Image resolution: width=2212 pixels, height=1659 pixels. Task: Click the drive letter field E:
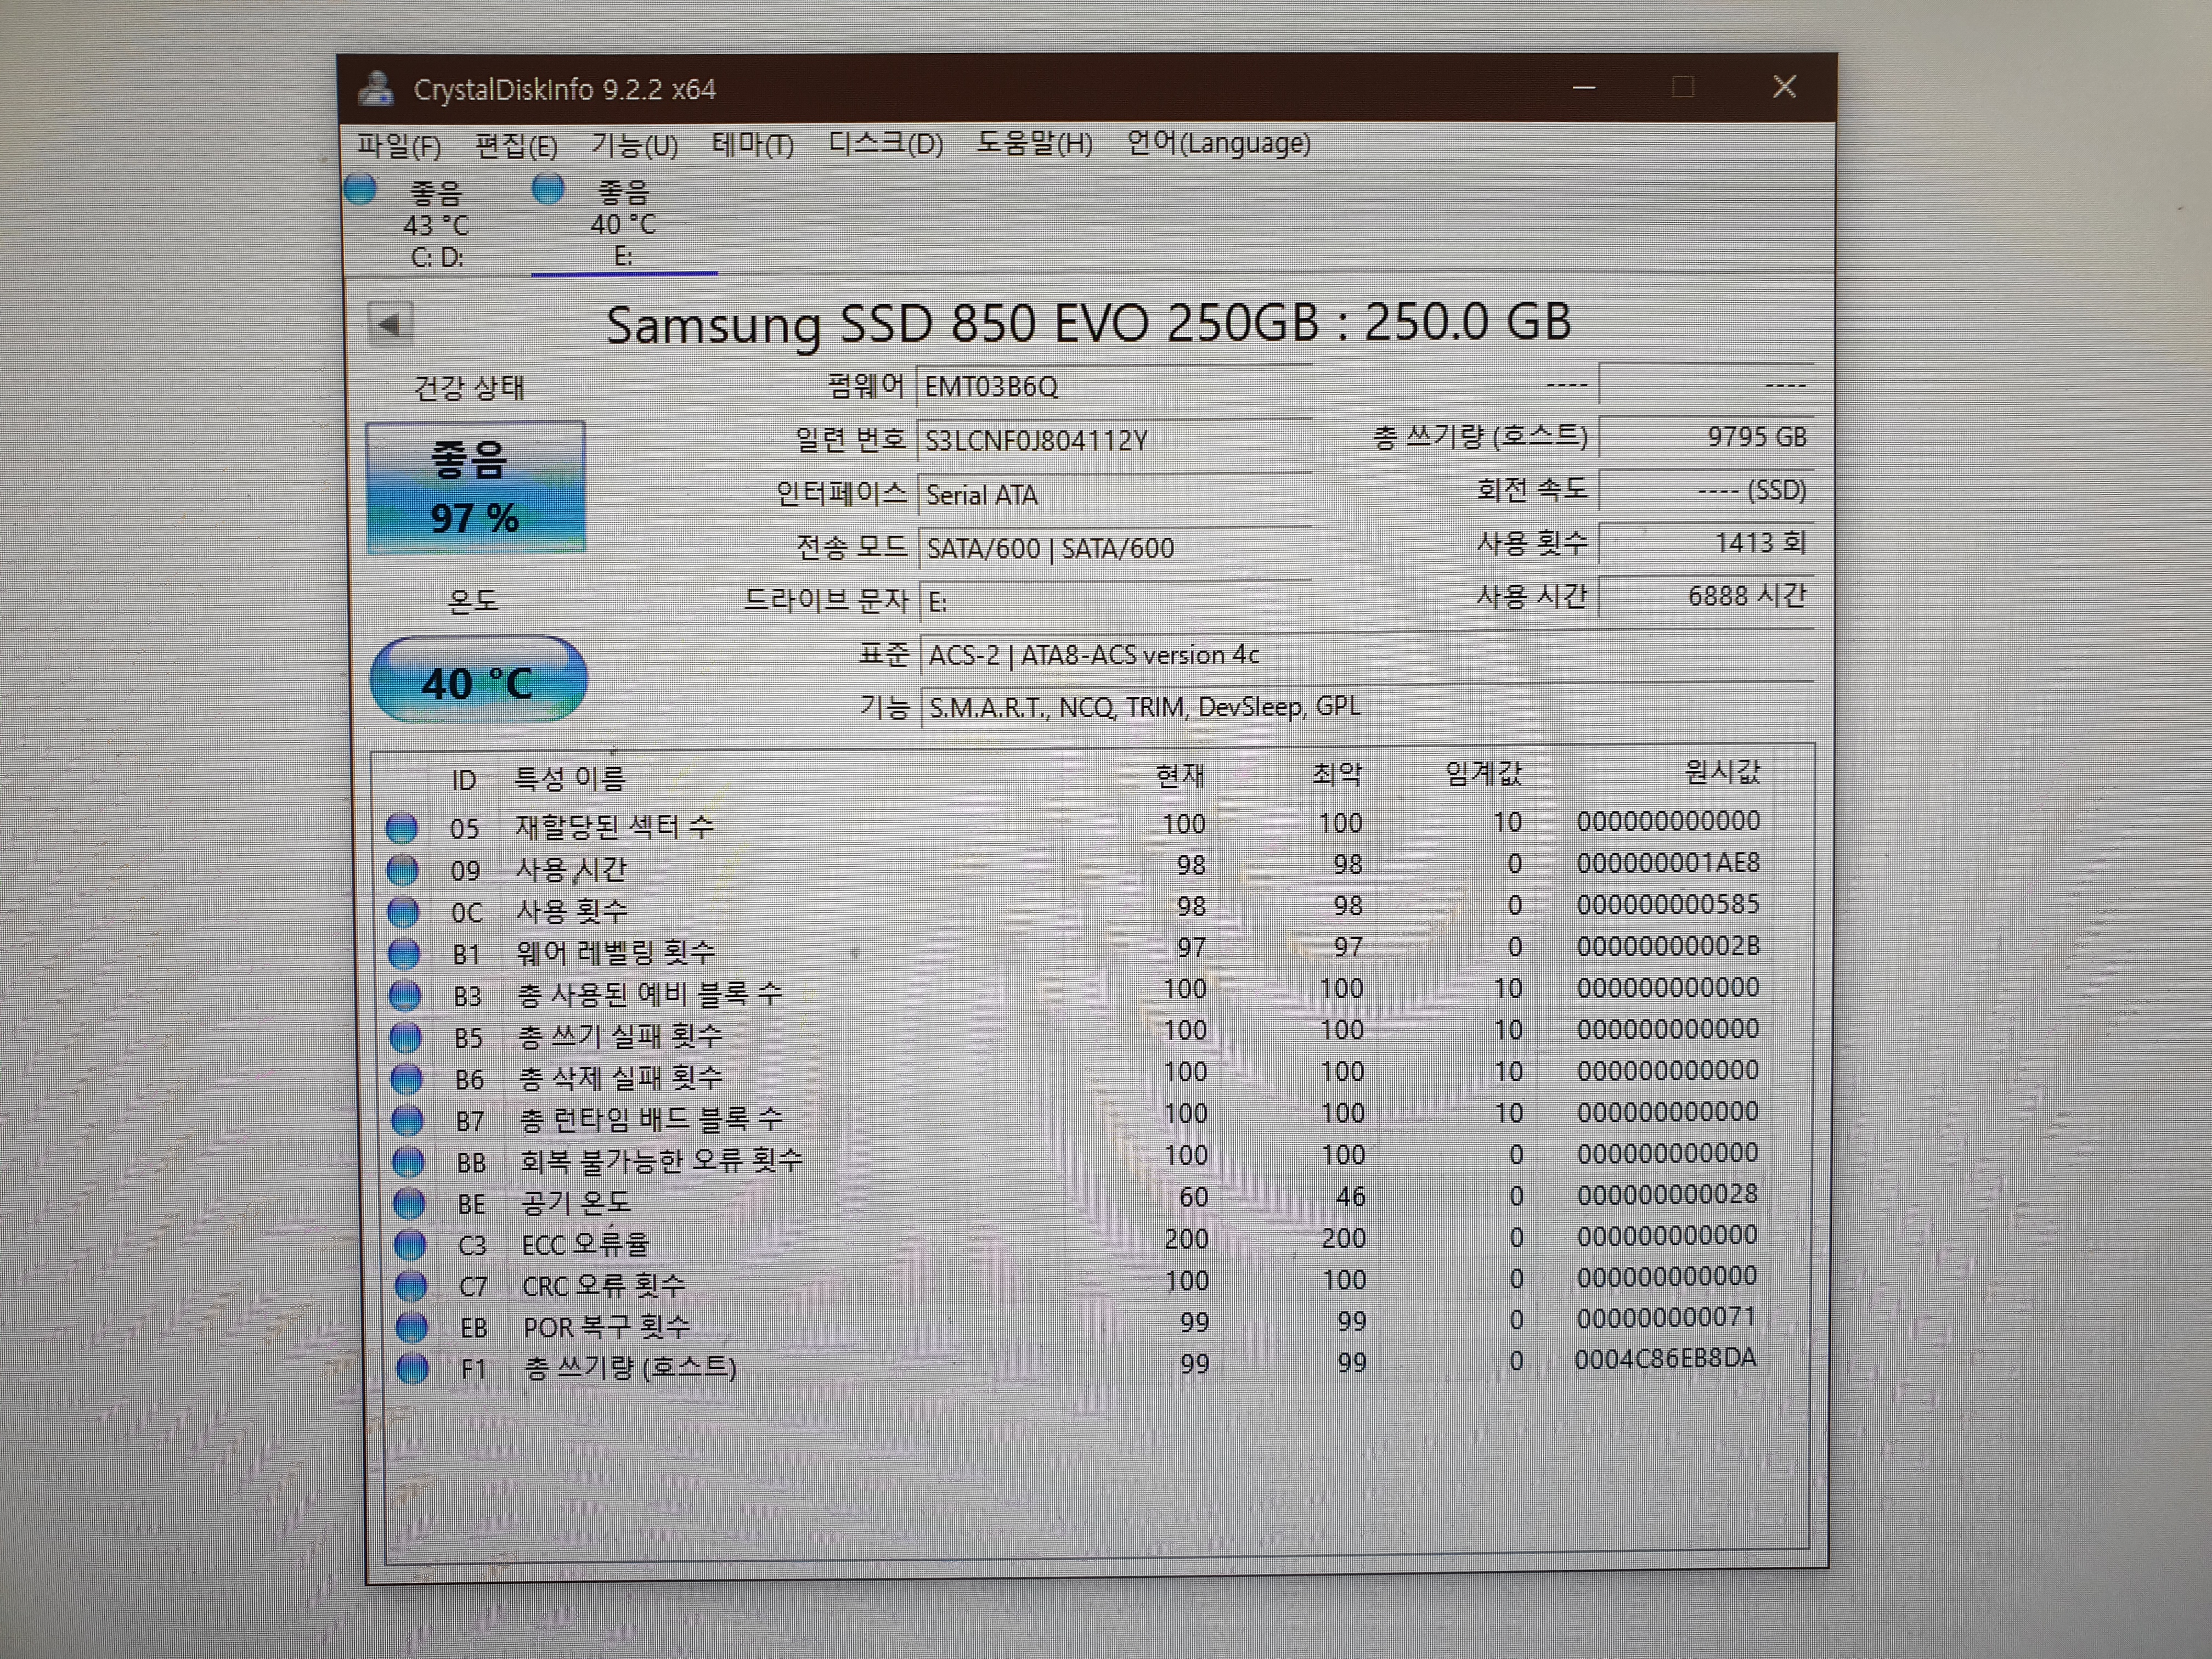pyautogui.click(x=1115, y=602)
